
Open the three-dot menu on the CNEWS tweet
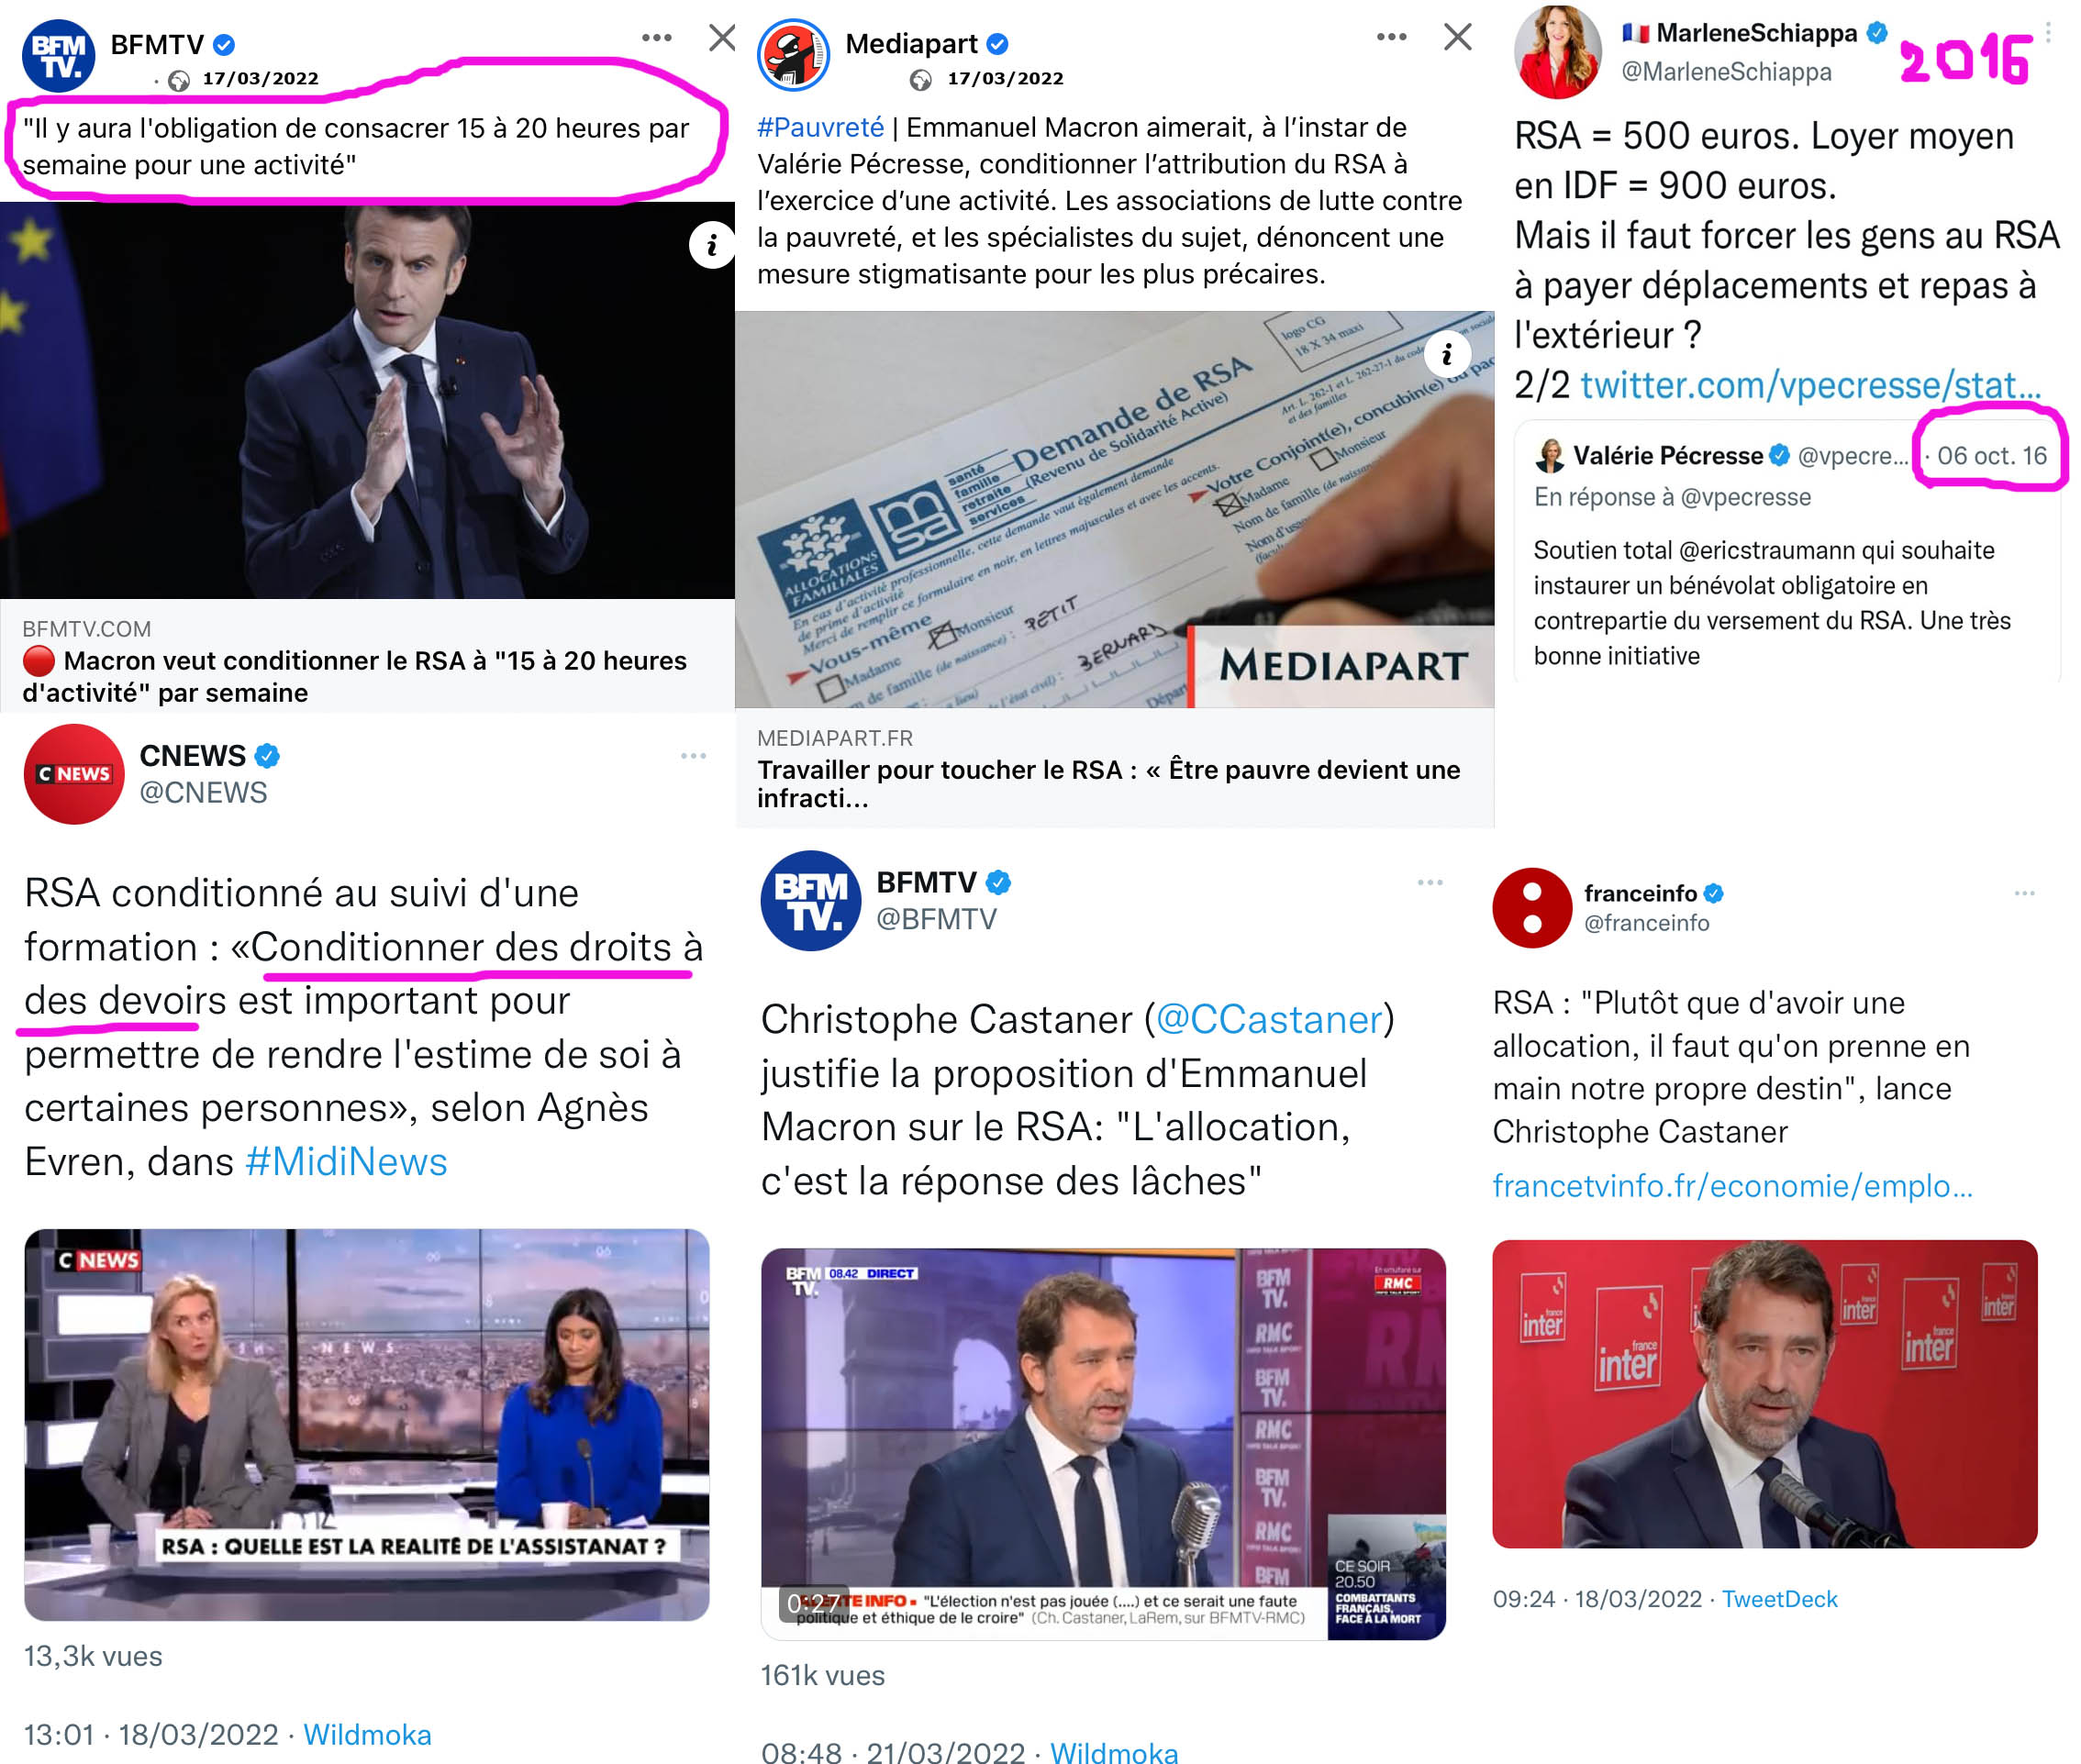click(693, 756)
